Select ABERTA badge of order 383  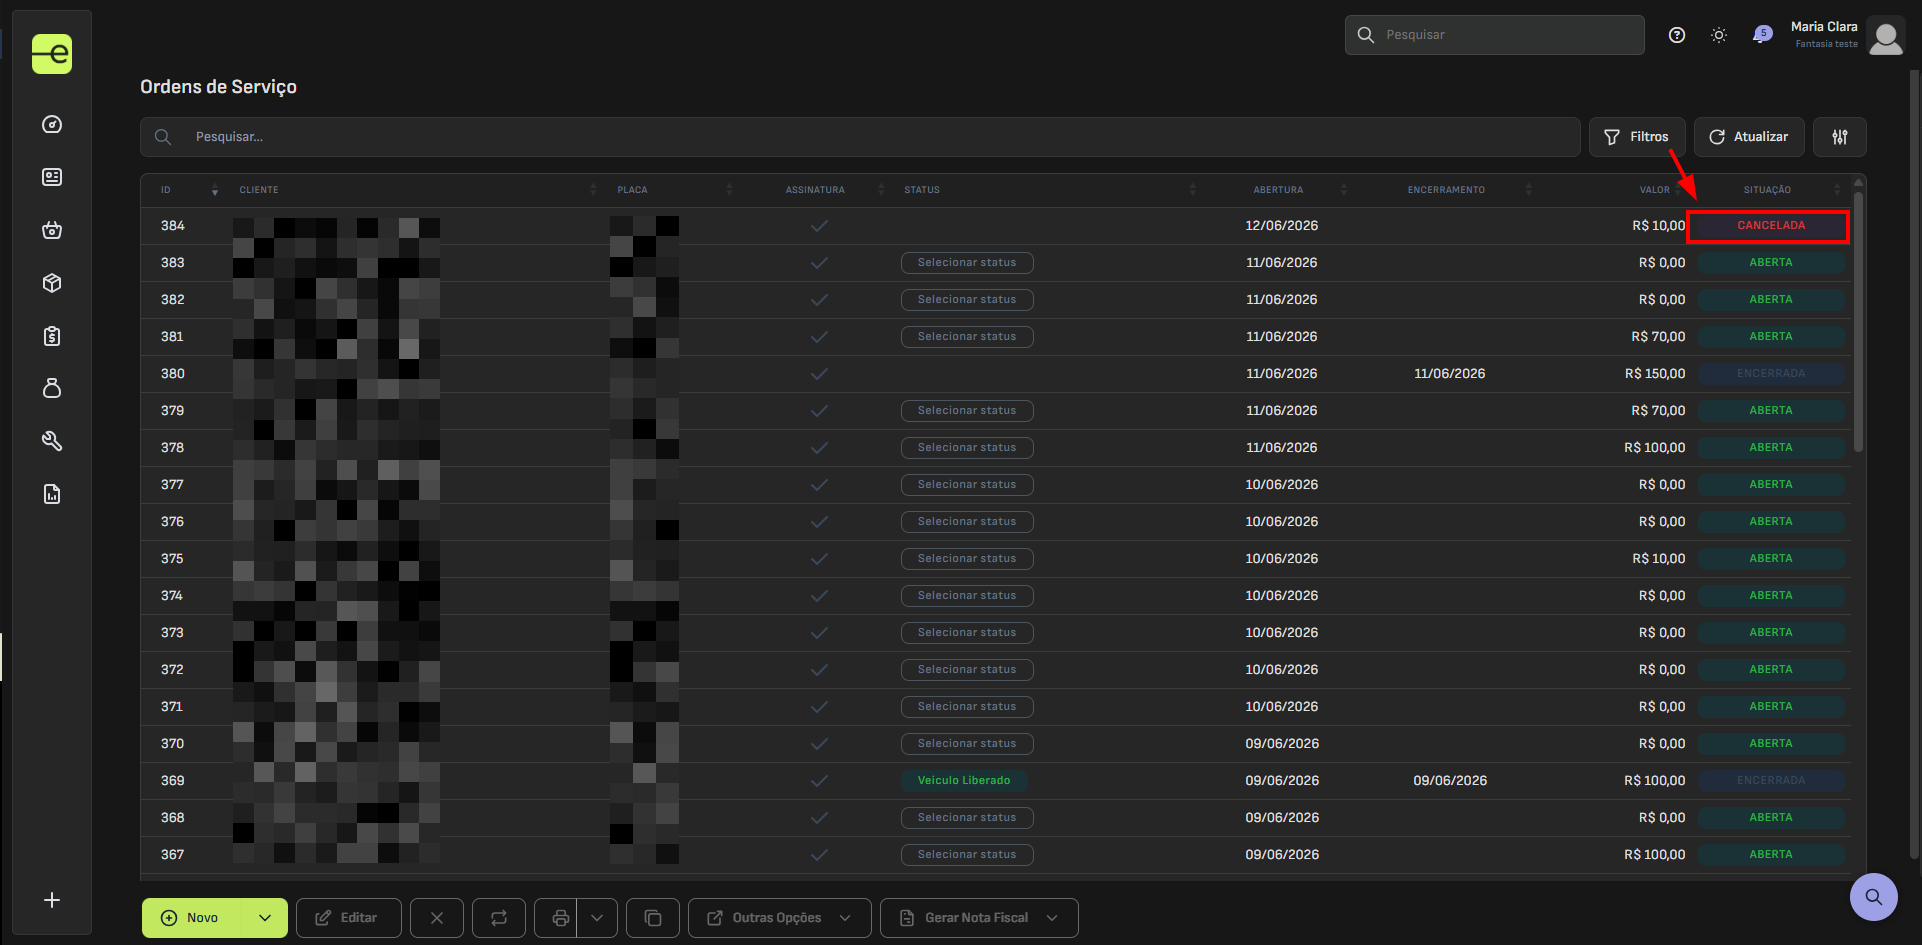tap(1771, 263)
